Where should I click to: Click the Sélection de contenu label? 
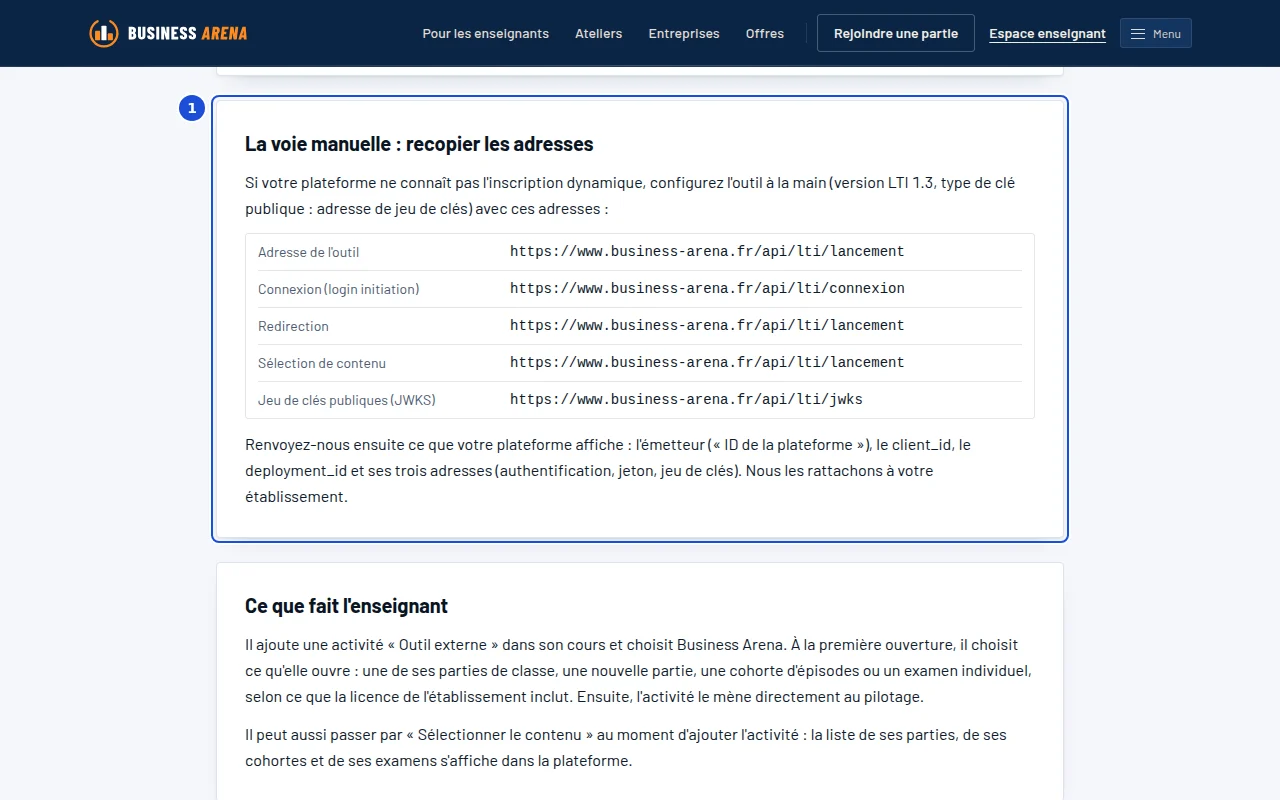pos(322,363)
